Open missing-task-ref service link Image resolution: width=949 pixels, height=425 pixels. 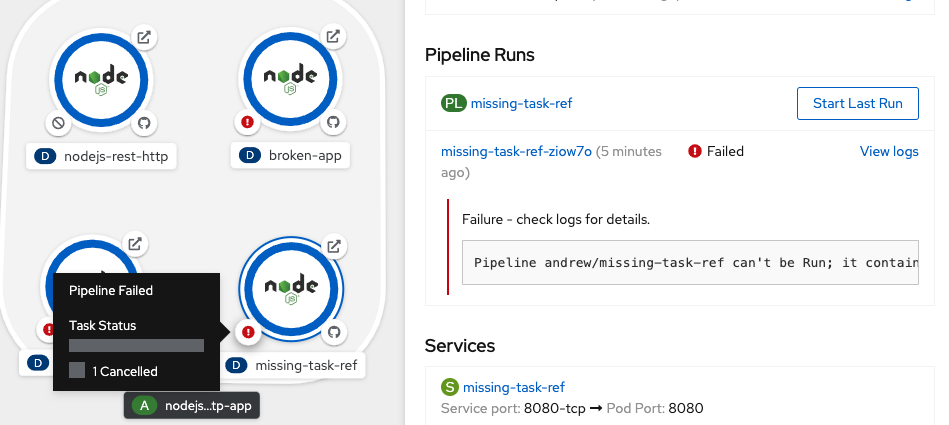click(513, 387)
